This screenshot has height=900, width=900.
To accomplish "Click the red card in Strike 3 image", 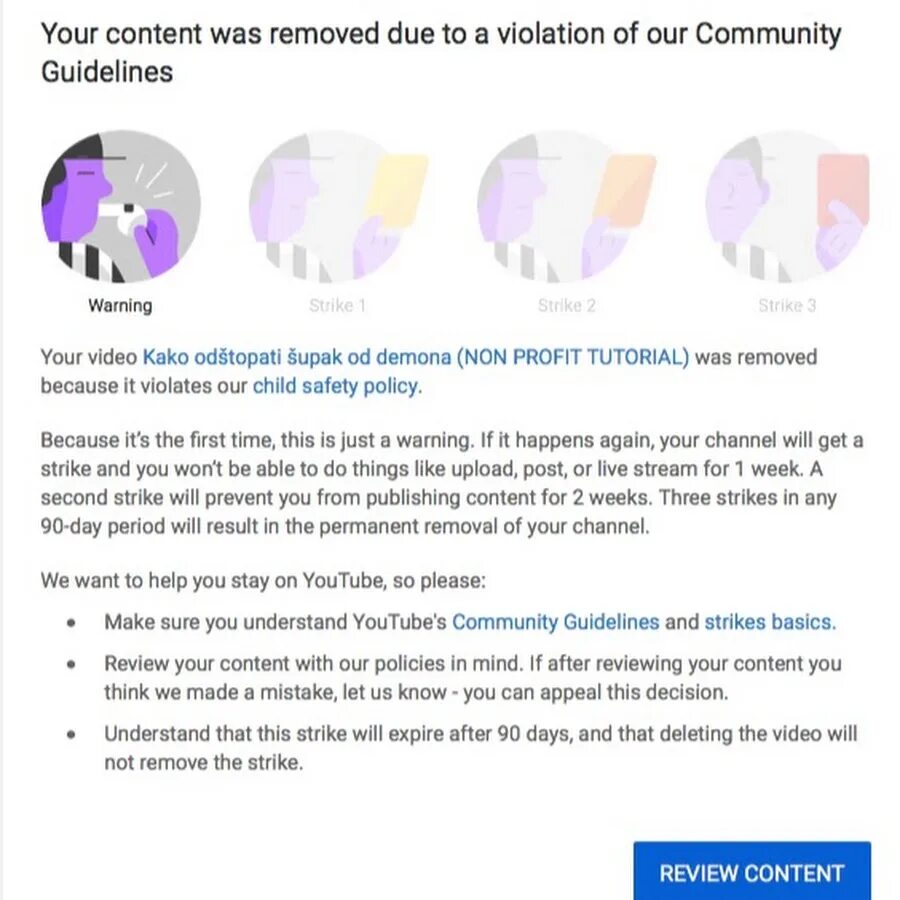I will [843, 190].
